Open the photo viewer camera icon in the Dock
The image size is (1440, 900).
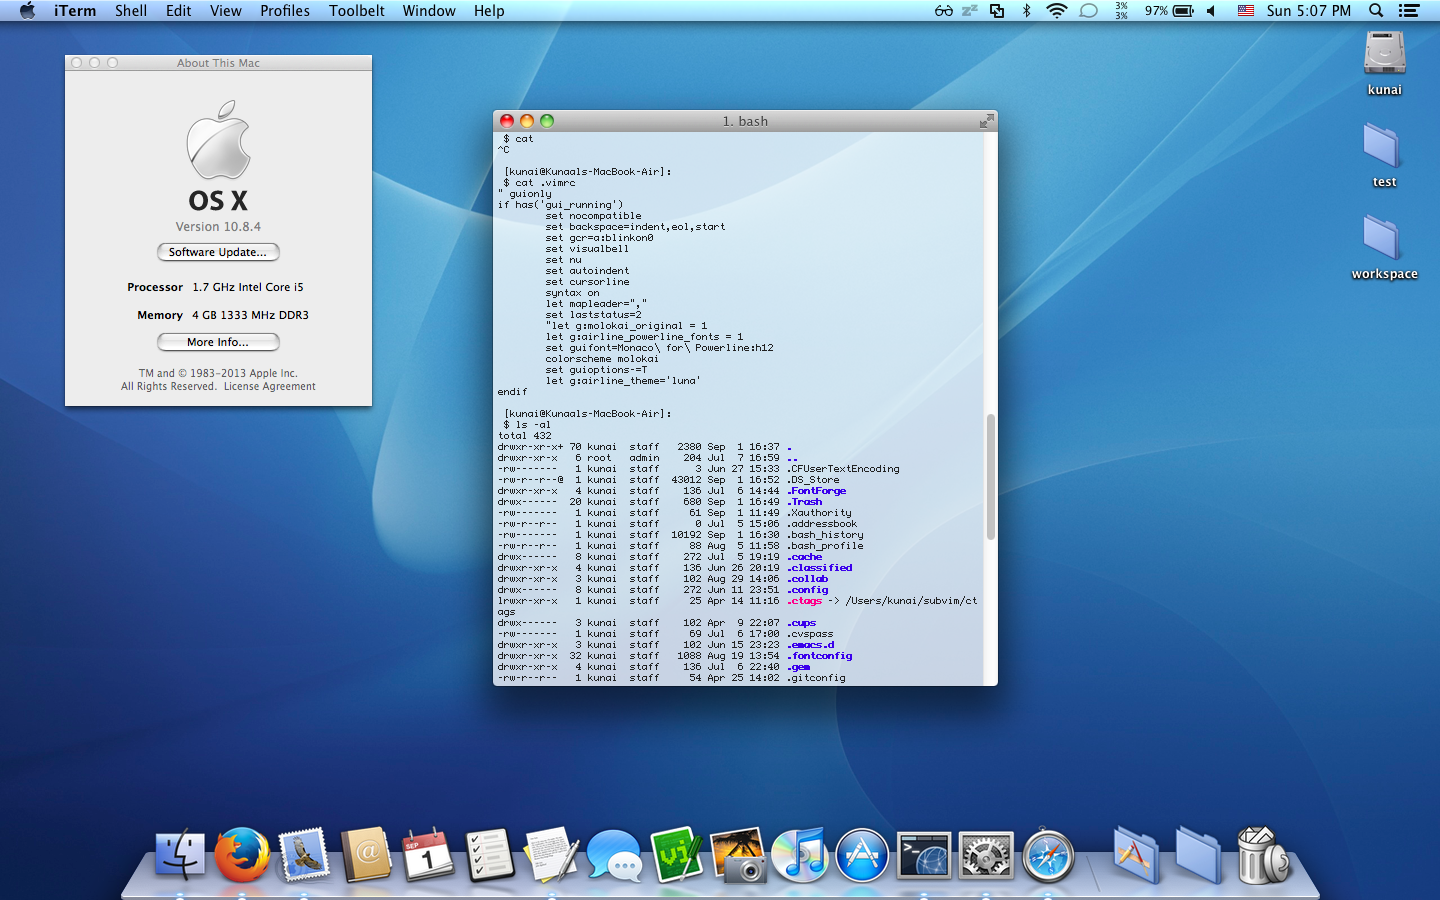(738, 856)
